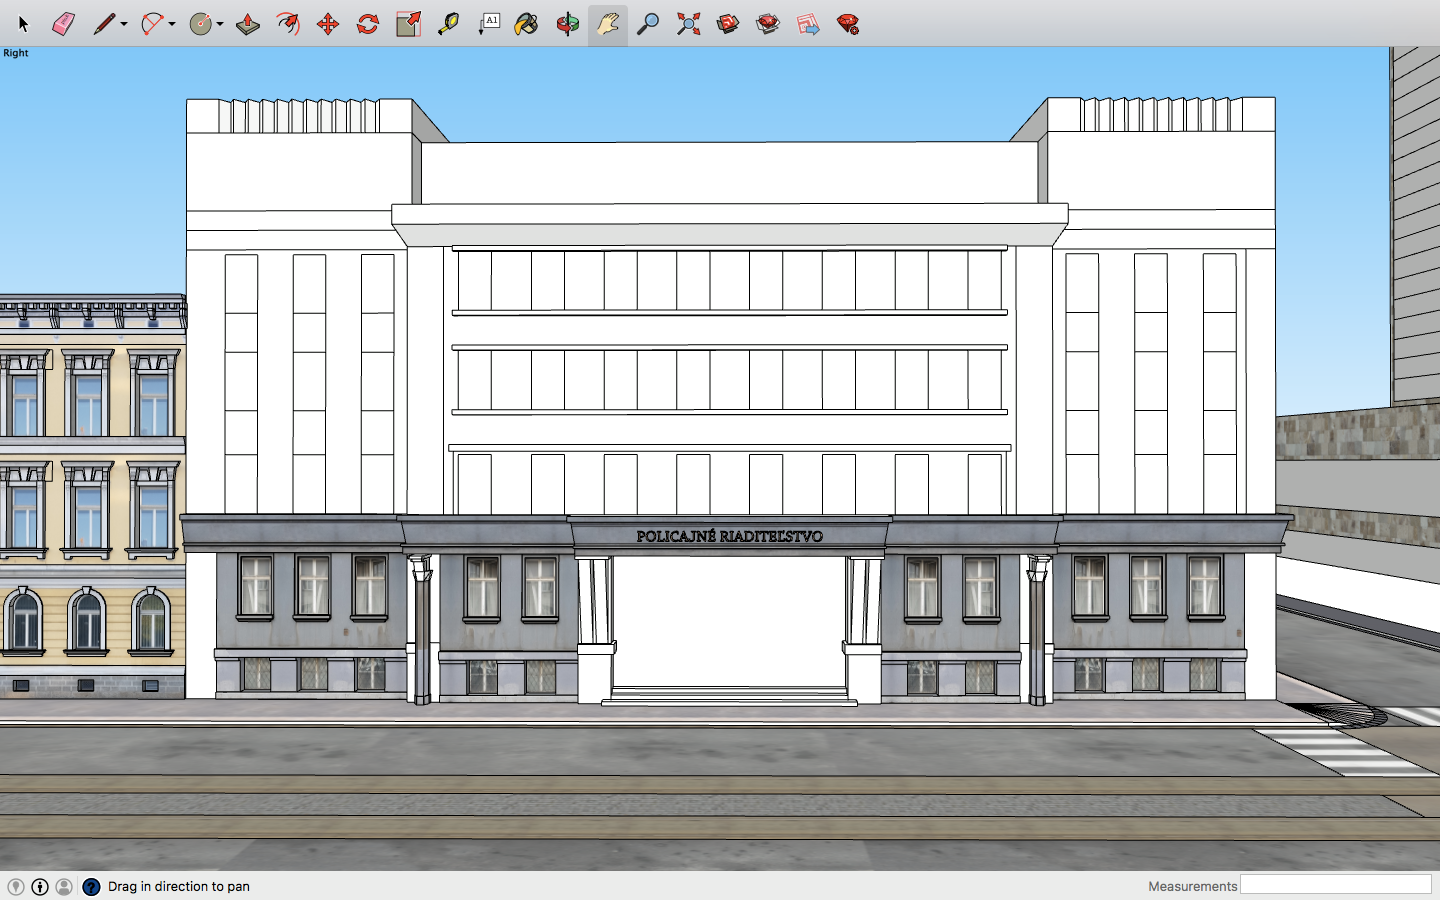
Task: Expand the Circle shape tool dropdown arrow
Action: click(x=220, y=24)
